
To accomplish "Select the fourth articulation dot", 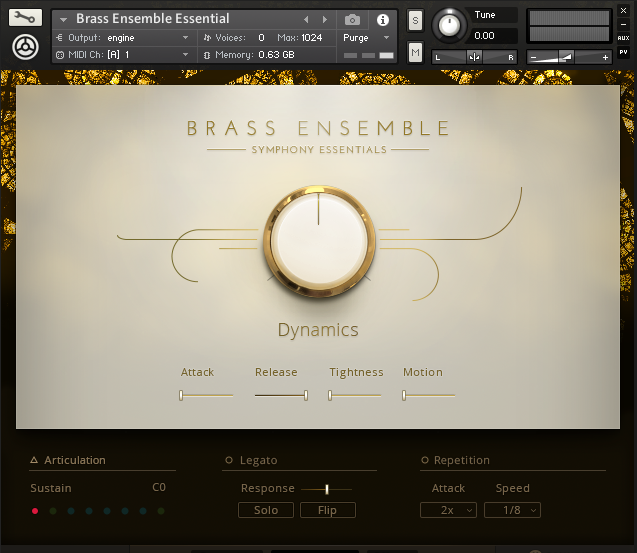I will tap(89, 511).
